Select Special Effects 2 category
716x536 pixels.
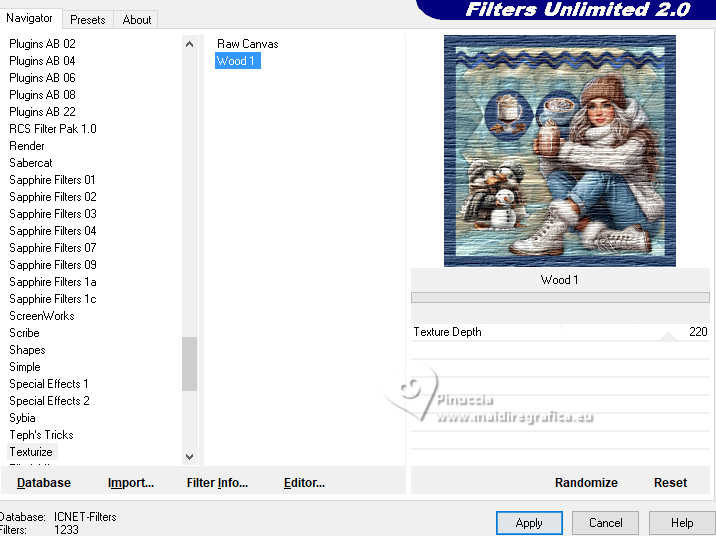(49, 401)
